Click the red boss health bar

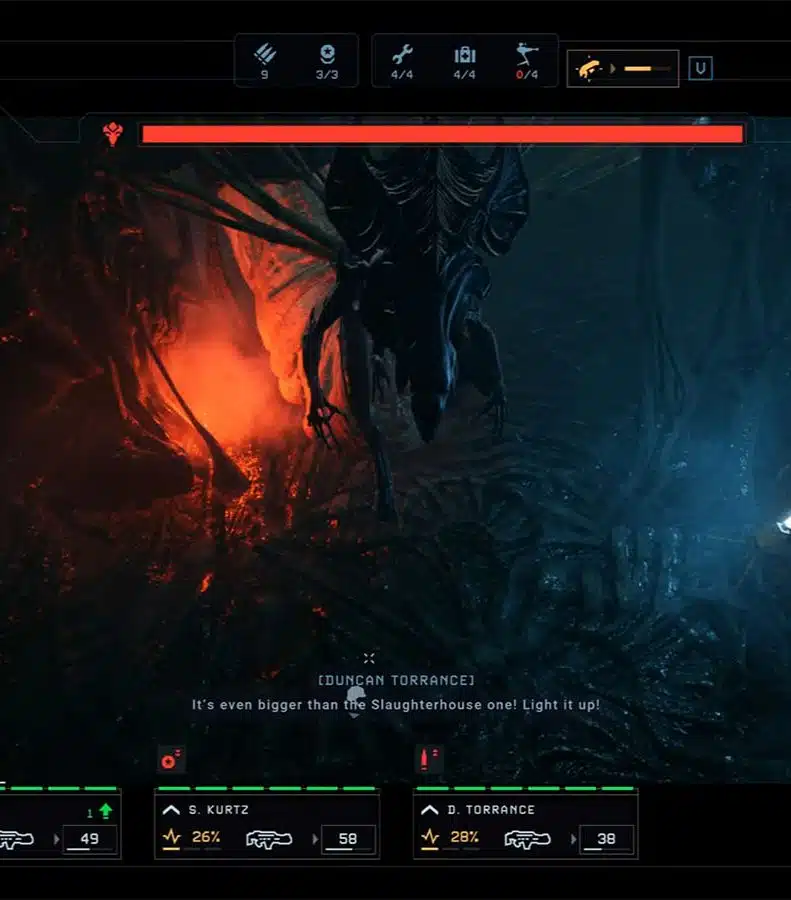pyautogui.click(x=442, y=134)
